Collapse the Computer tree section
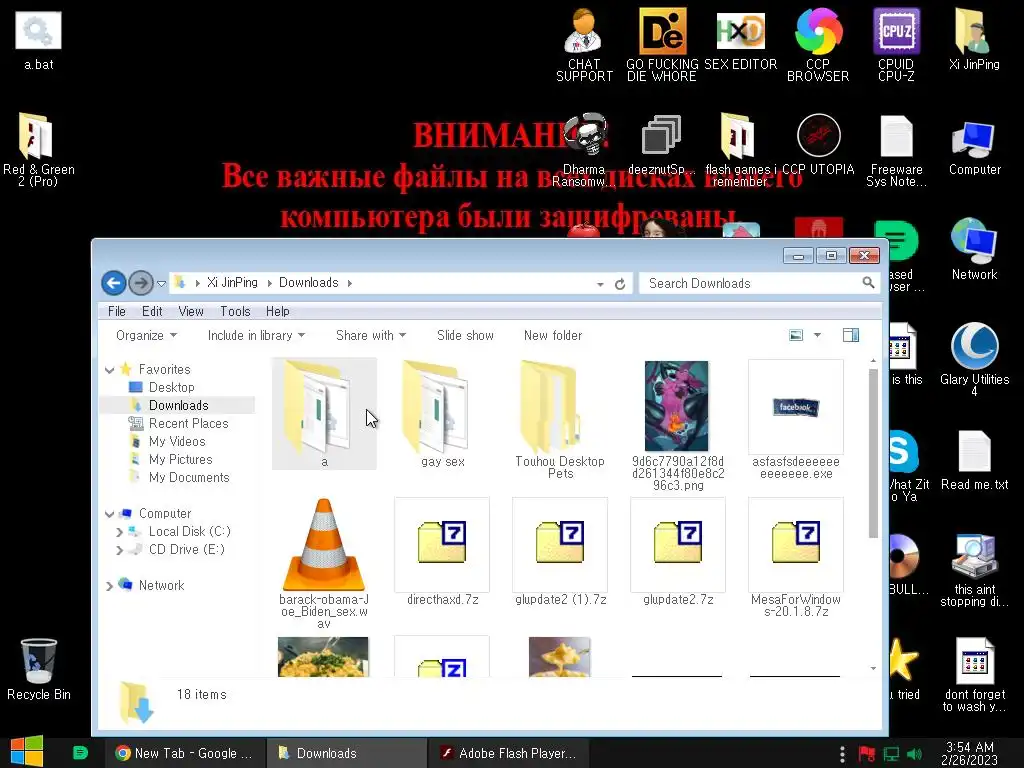 click(110, 514)
